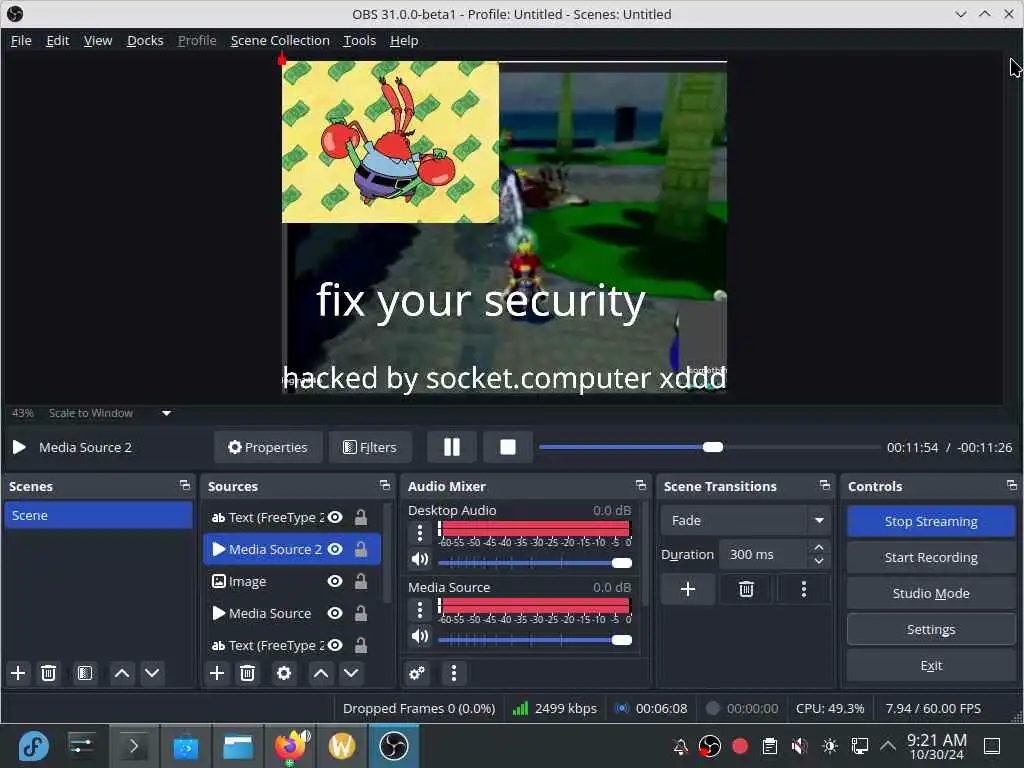This screenshot has height=768, width=1024.
Task: Select the Scene item in Scenes list
Action: coord(98,515)
